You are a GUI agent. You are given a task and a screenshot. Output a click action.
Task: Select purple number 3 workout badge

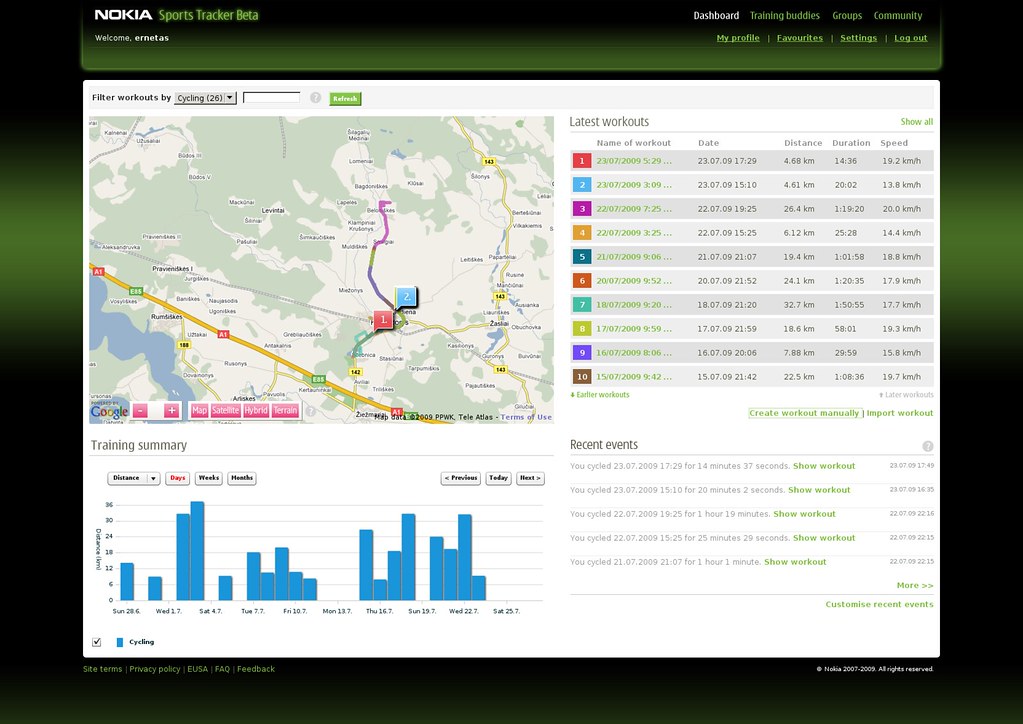click(582, 209)
